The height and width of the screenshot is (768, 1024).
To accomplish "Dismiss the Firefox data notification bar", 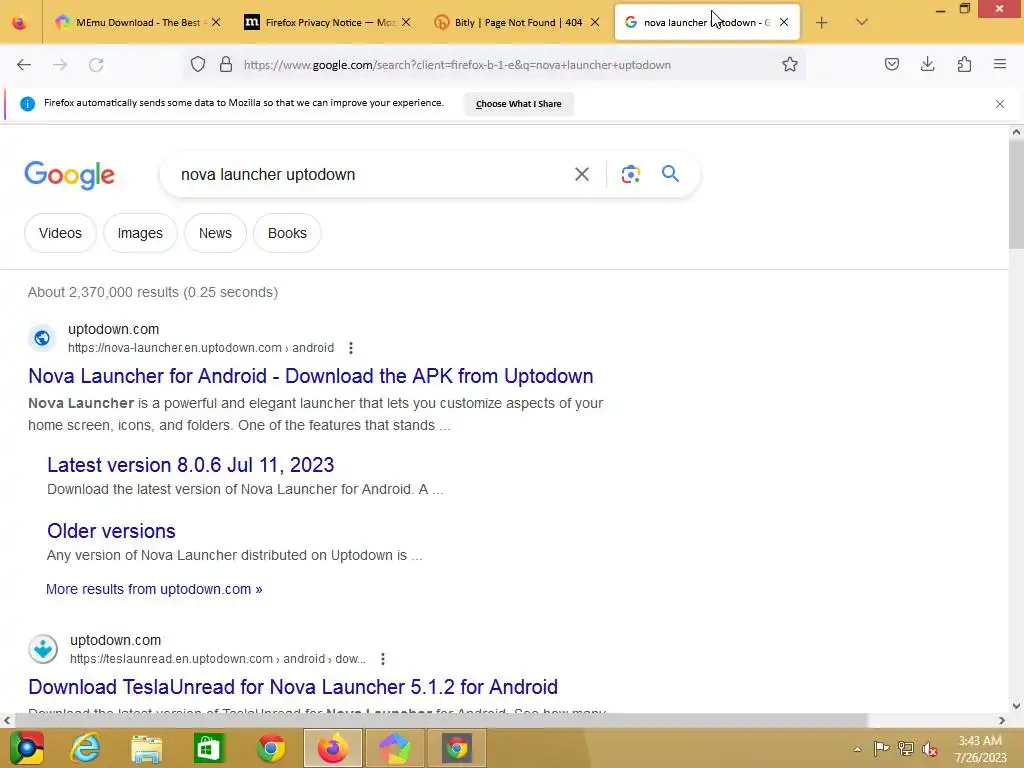I will click(x=999, y=104).
